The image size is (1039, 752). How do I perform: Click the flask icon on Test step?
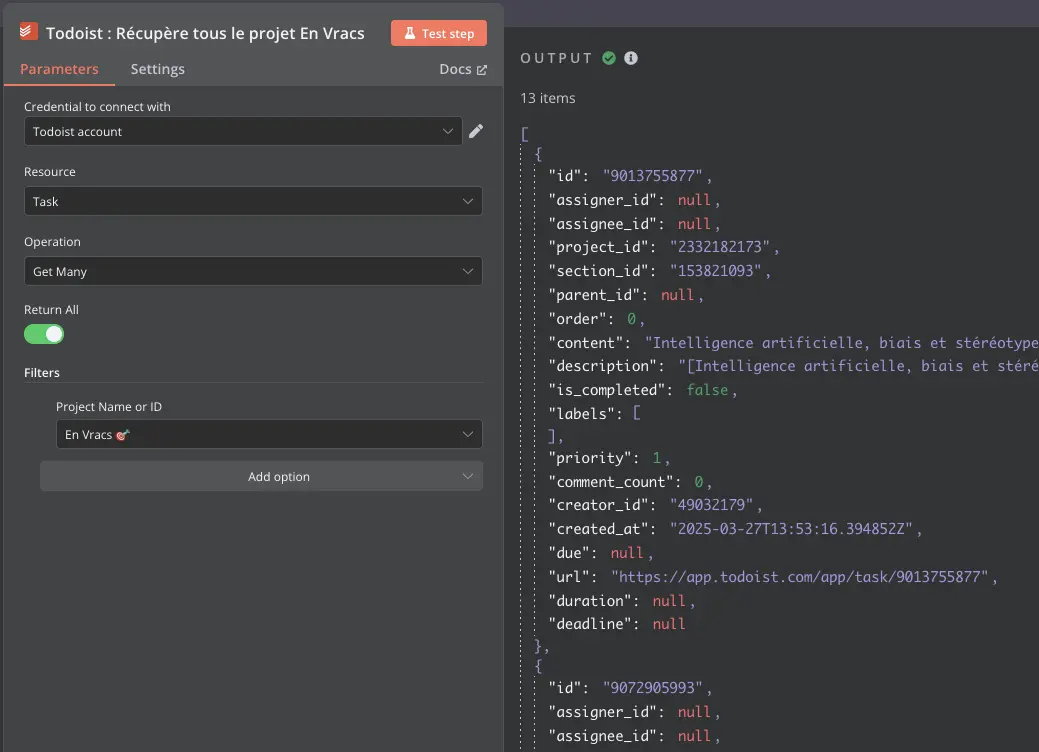[410, 33]
